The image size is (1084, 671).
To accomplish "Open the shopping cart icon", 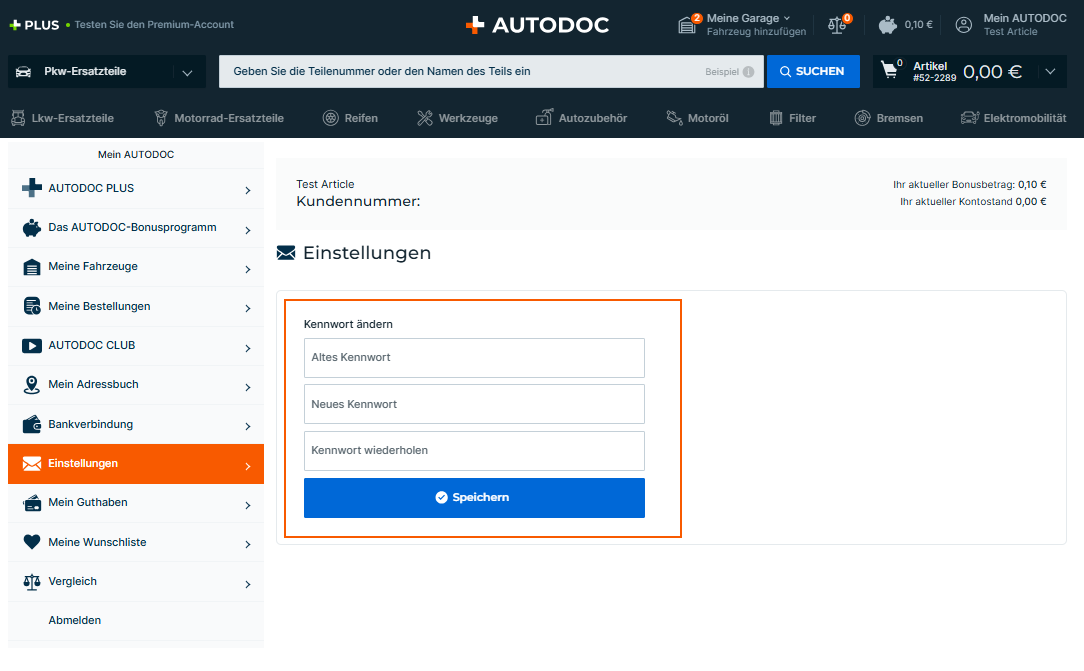I will point(890,71).
